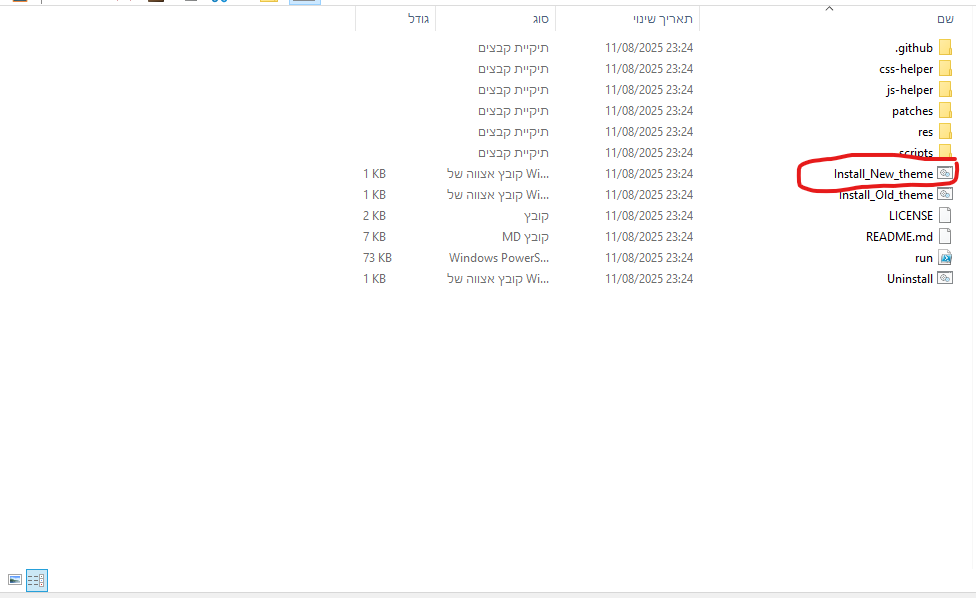976x598 pixels.
Task: Click the js-helper folder icon
Action: [x=945, y=90]
